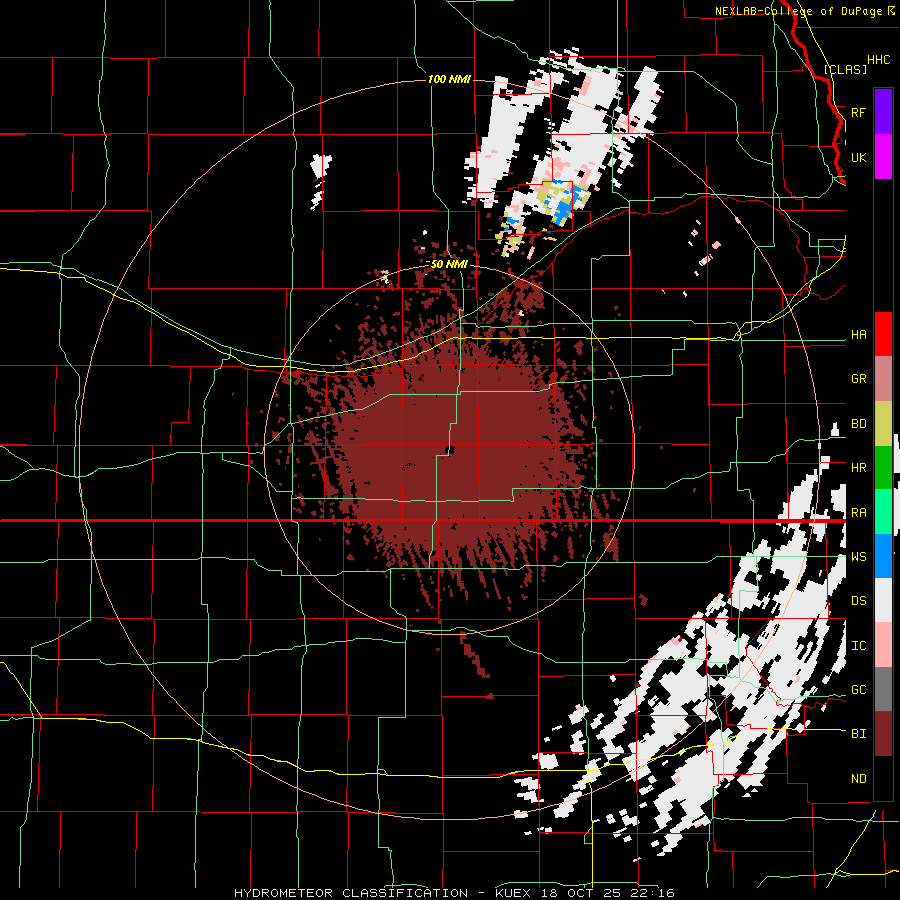This screenshot has width=900, height=900.
Task: Select the GR dusty-pink legend swatch
Action: (883, 379)
